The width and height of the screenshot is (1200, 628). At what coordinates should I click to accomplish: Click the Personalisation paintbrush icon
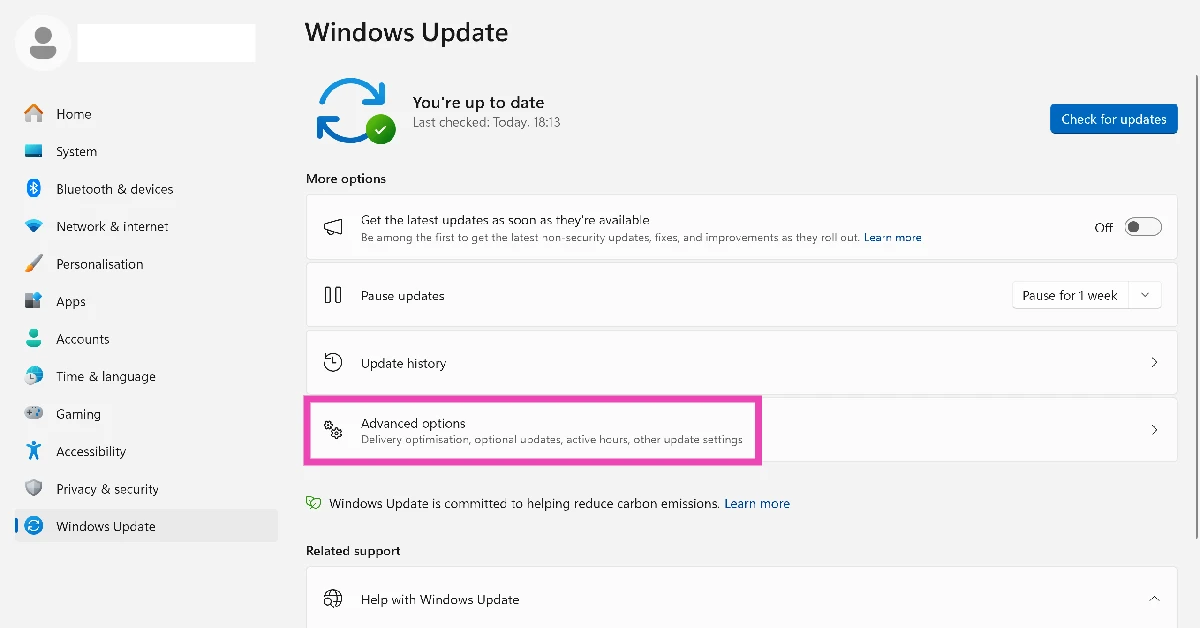(x=34, y=264)
